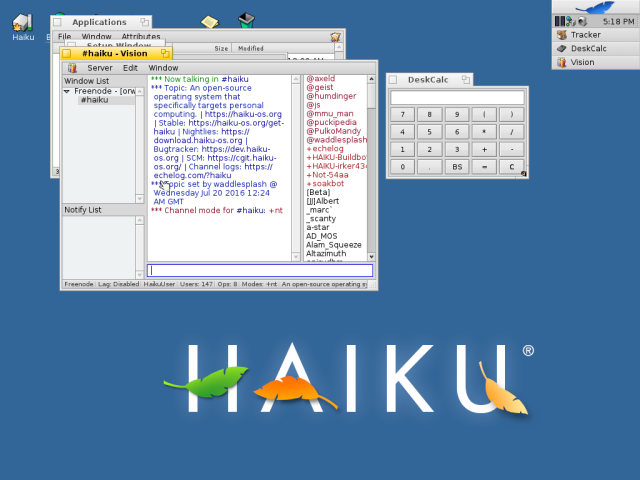Select +soakbot in the nick list
640x480 pixels.
pyautogui.click(x=325, y=184)
